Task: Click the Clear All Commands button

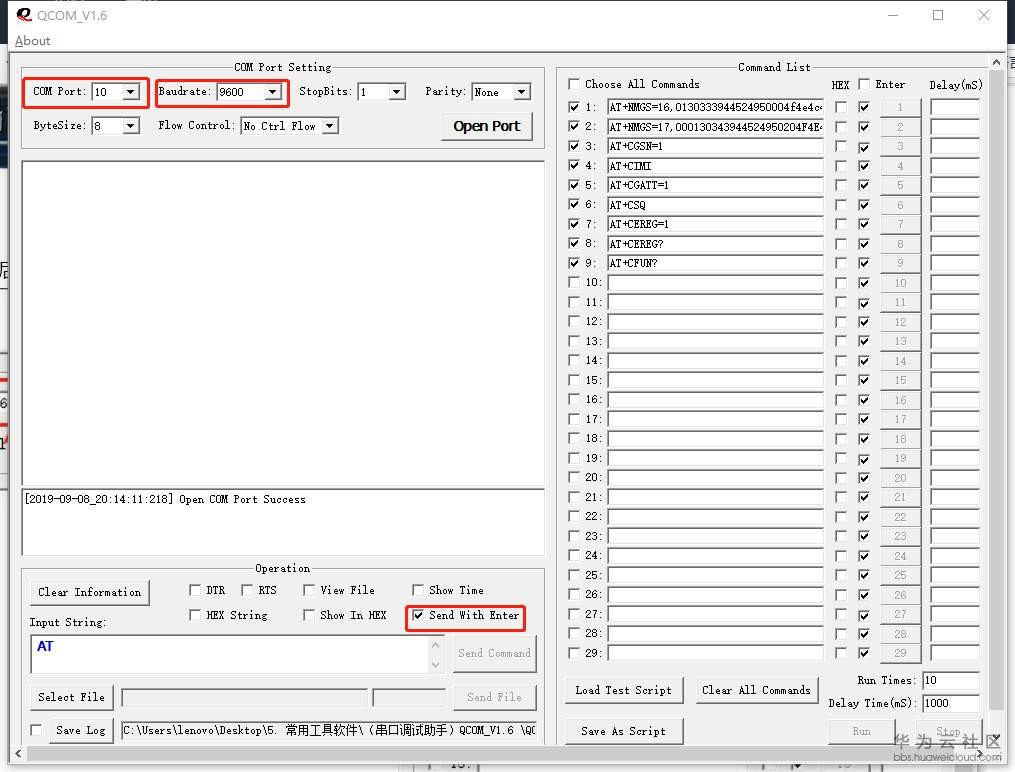Action: (x=756, y=690)
